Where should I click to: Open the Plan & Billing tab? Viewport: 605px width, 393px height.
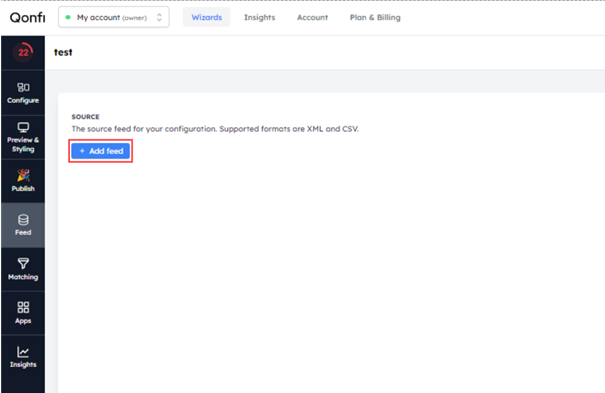click(x=375, y=17)
